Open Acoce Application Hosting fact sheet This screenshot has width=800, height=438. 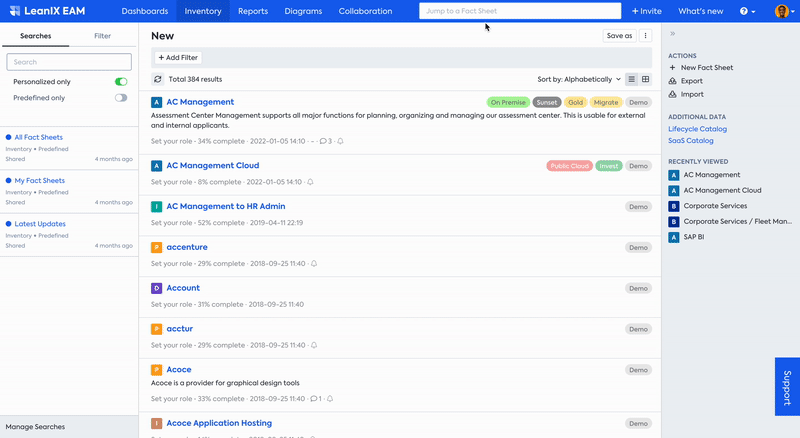point(219,423)
